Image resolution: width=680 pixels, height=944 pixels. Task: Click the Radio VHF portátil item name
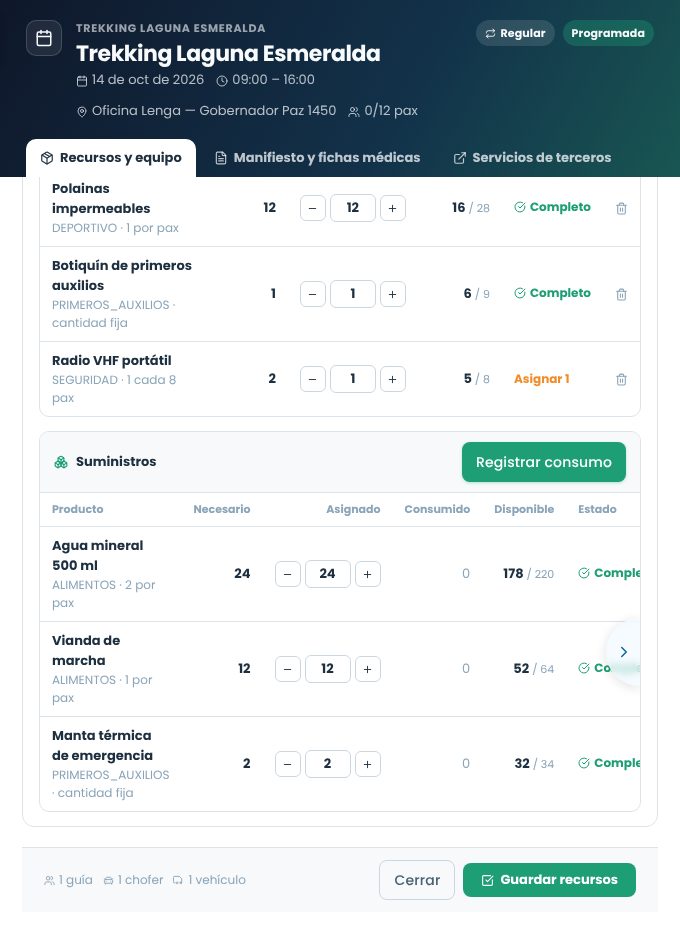pyautogui.click(x=111, y=361)
